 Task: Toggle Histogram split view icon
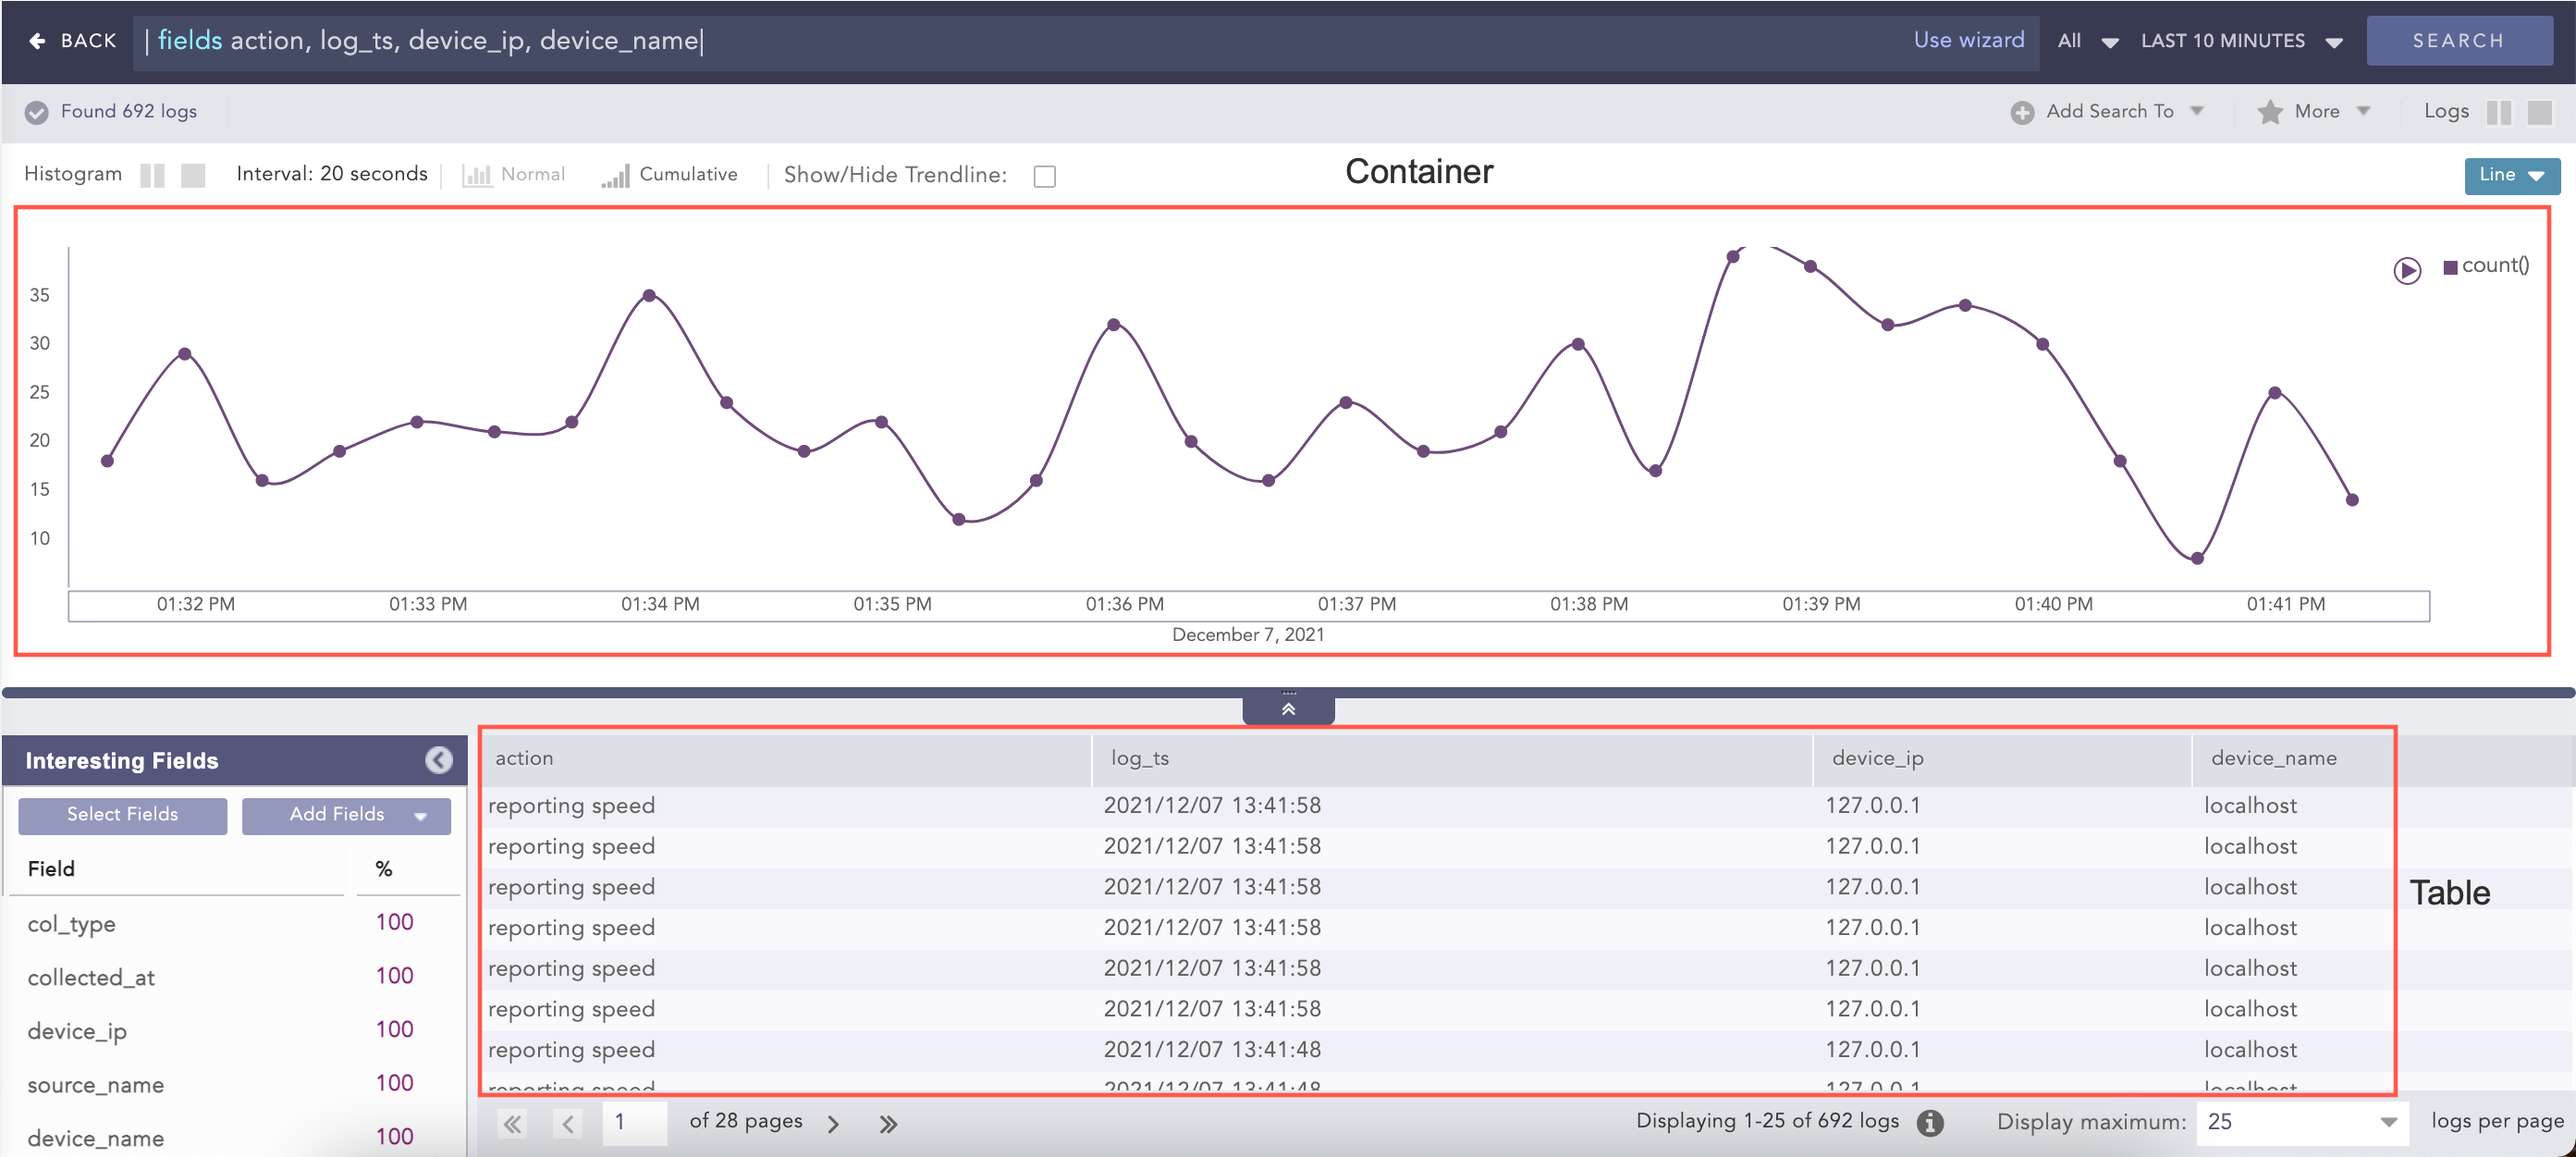pos(152,175)
